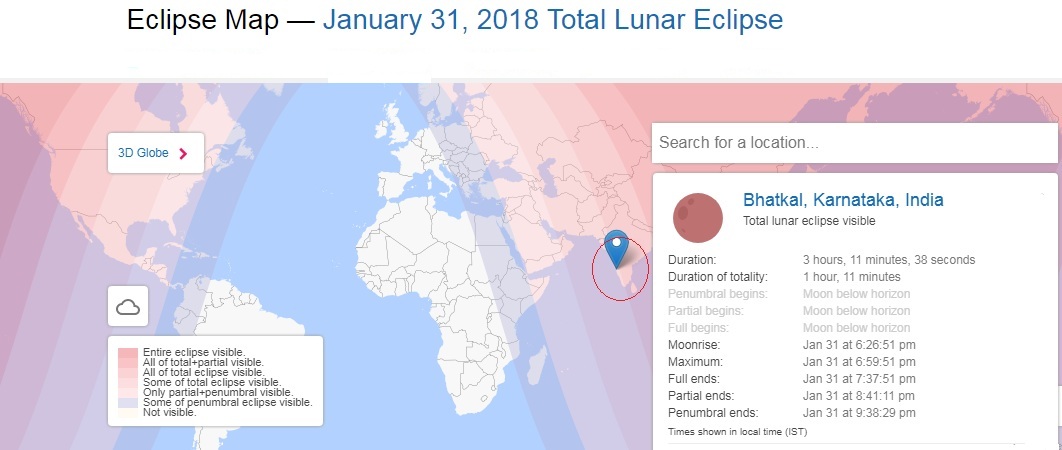The image size is (1062, 450).
Task: Click the Some of penumbral eclipse visible swatch
Action: (128, 403)
